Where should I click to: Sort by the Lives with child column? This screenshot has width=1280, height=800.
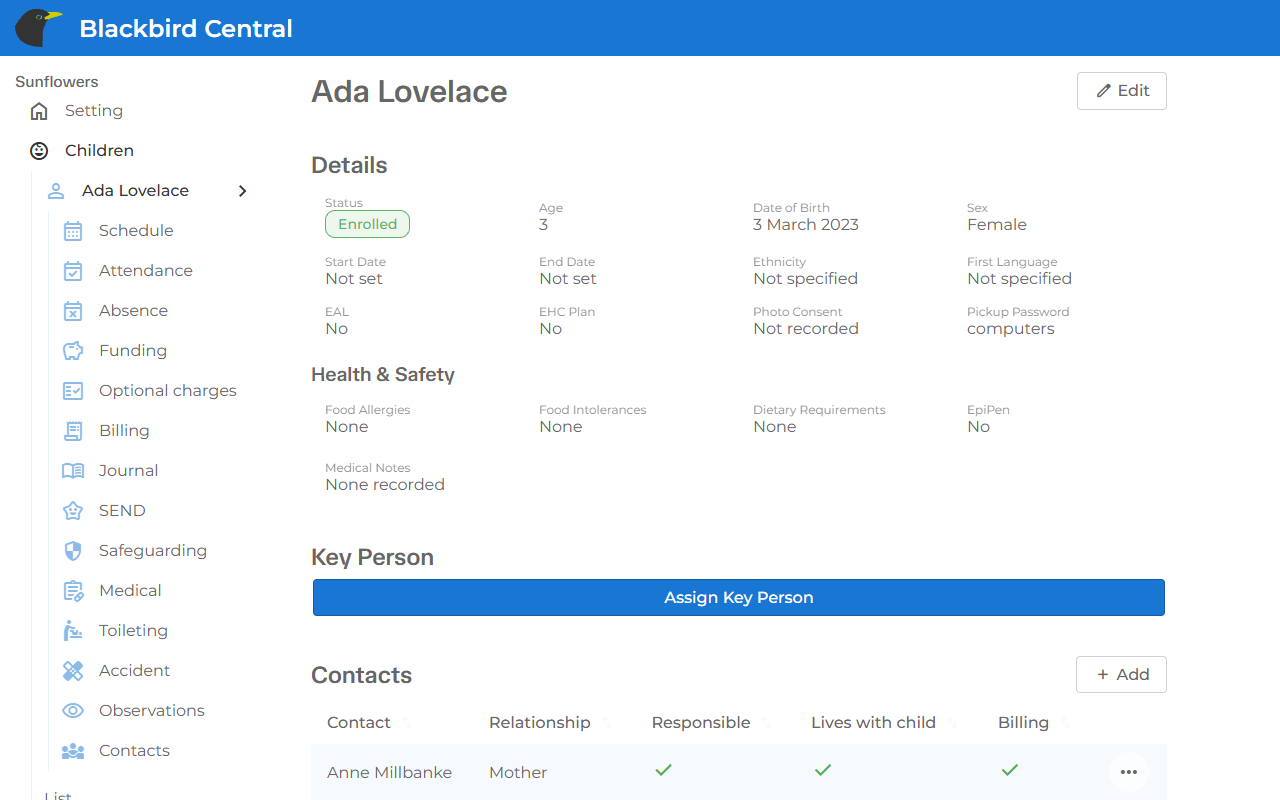(873, 723)
